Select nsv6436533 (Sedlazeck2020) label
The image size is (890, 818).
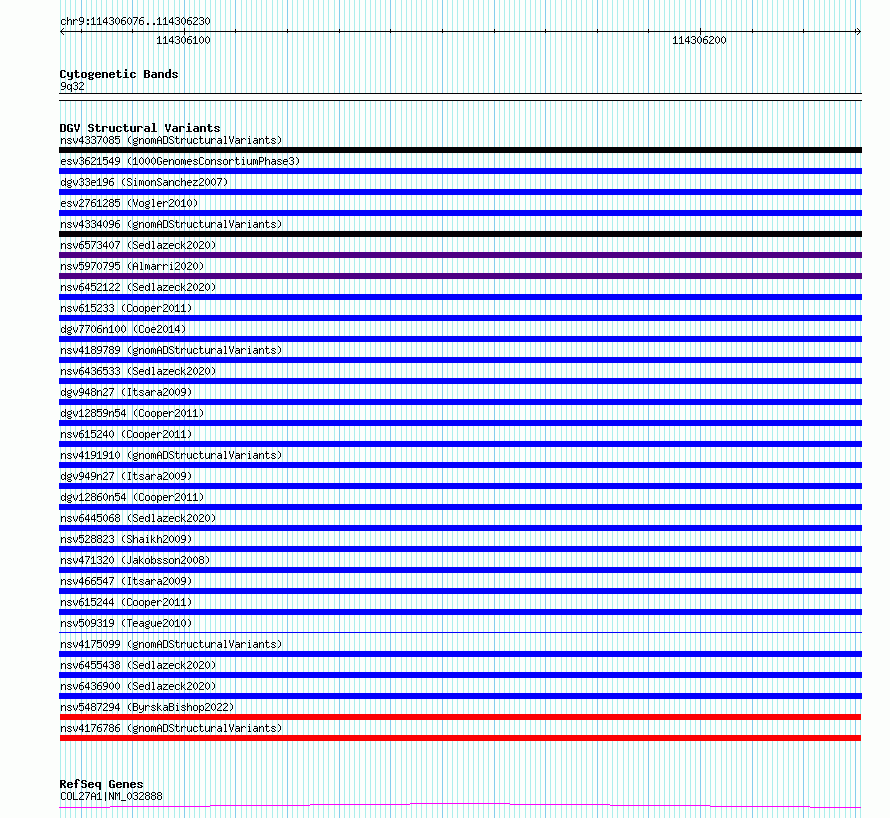pos(138,371)
